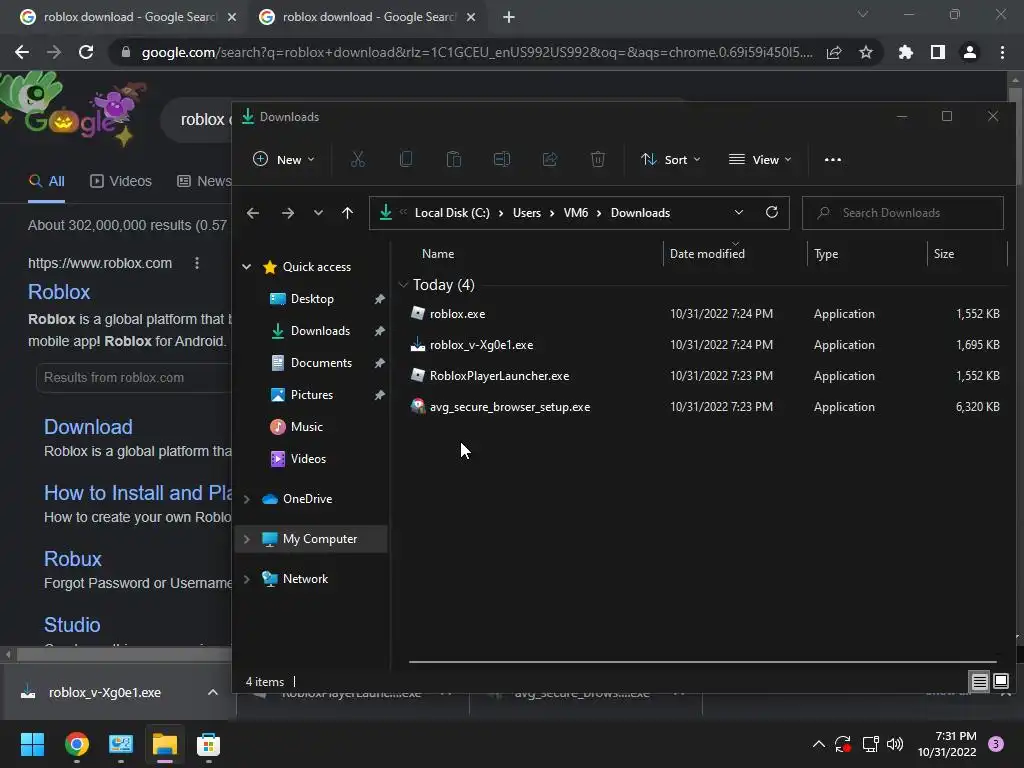Open a new Chrome tab
The width and height of the screenshot is (1024, 768).
pos(509,17)
